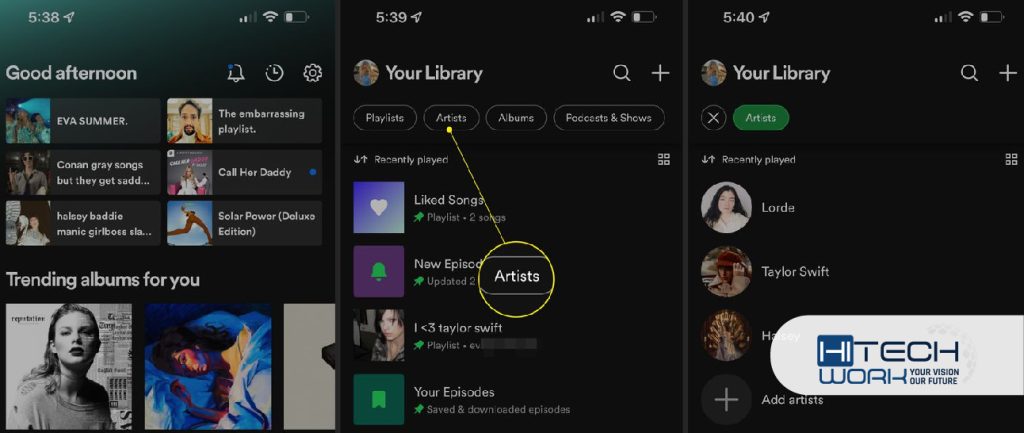Screen dimensions: 1024x433
Task: Search library in middle screen
Action: 622,73
